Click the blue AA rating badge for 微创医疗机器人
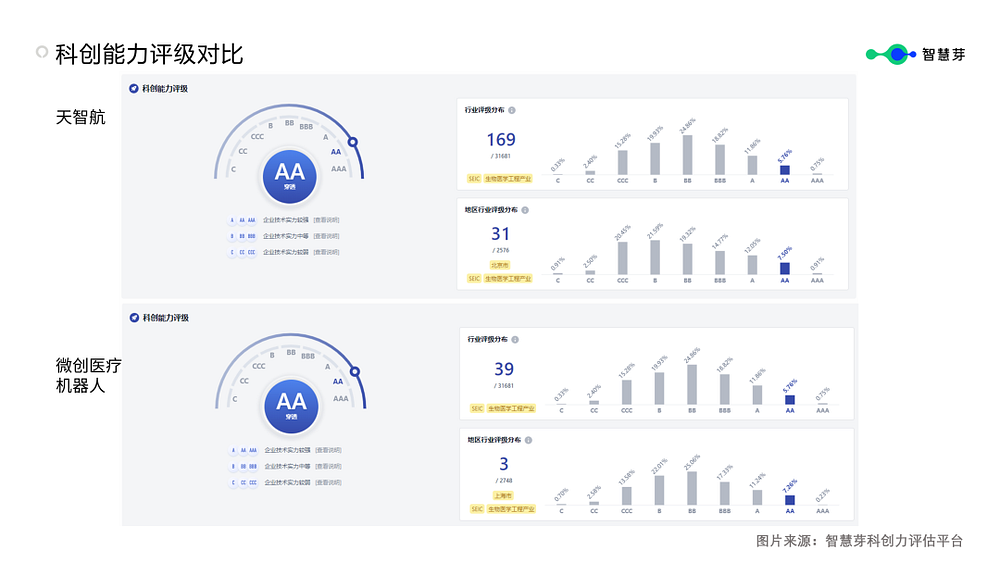This screenshot has width=1000, height=563. point(291,406)
